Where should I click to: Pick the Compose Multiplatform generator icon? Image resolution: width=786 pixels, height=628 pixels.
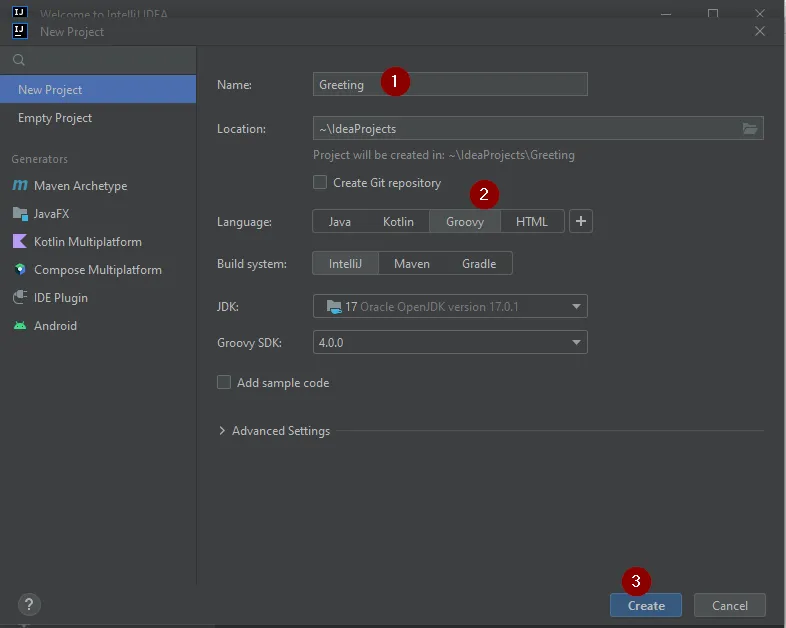tap(20, 270)
